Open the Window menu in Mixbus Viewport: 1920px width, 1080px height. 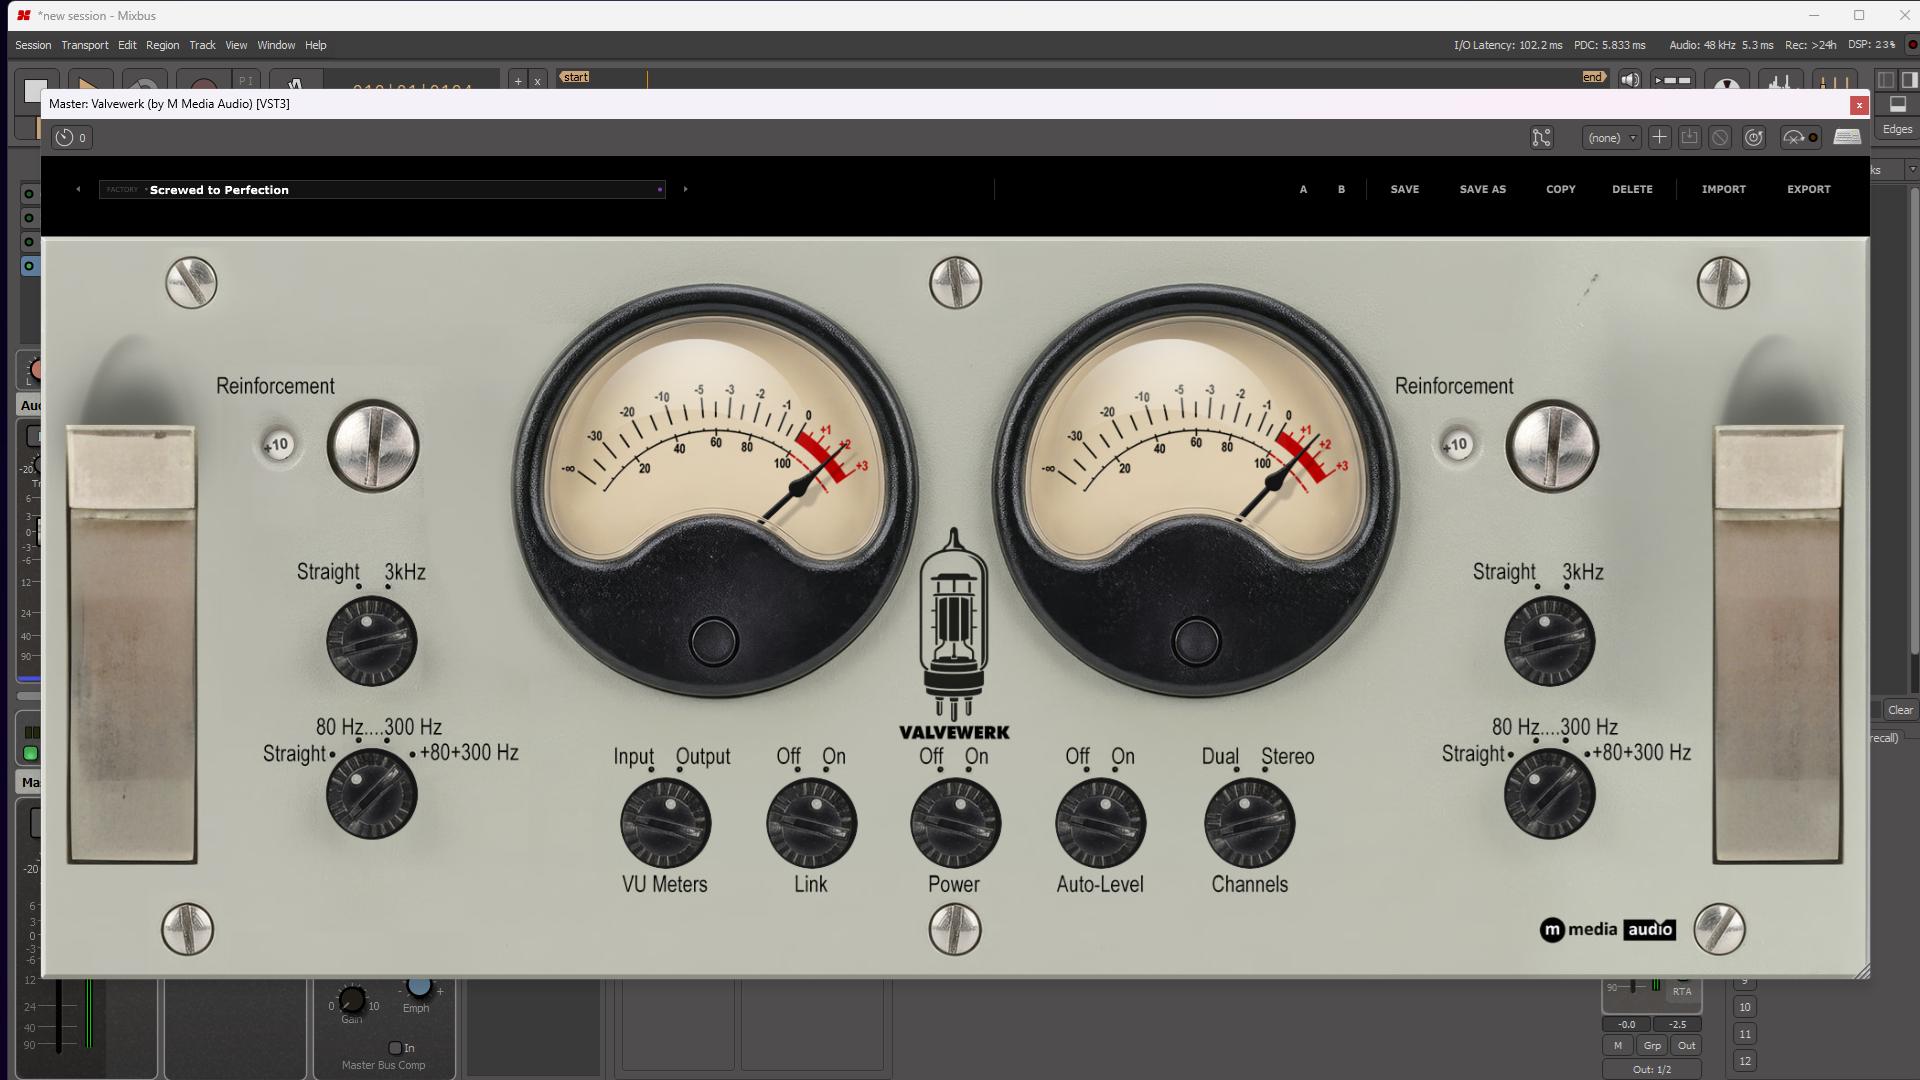pyautogui.click(x=276, y=45)
